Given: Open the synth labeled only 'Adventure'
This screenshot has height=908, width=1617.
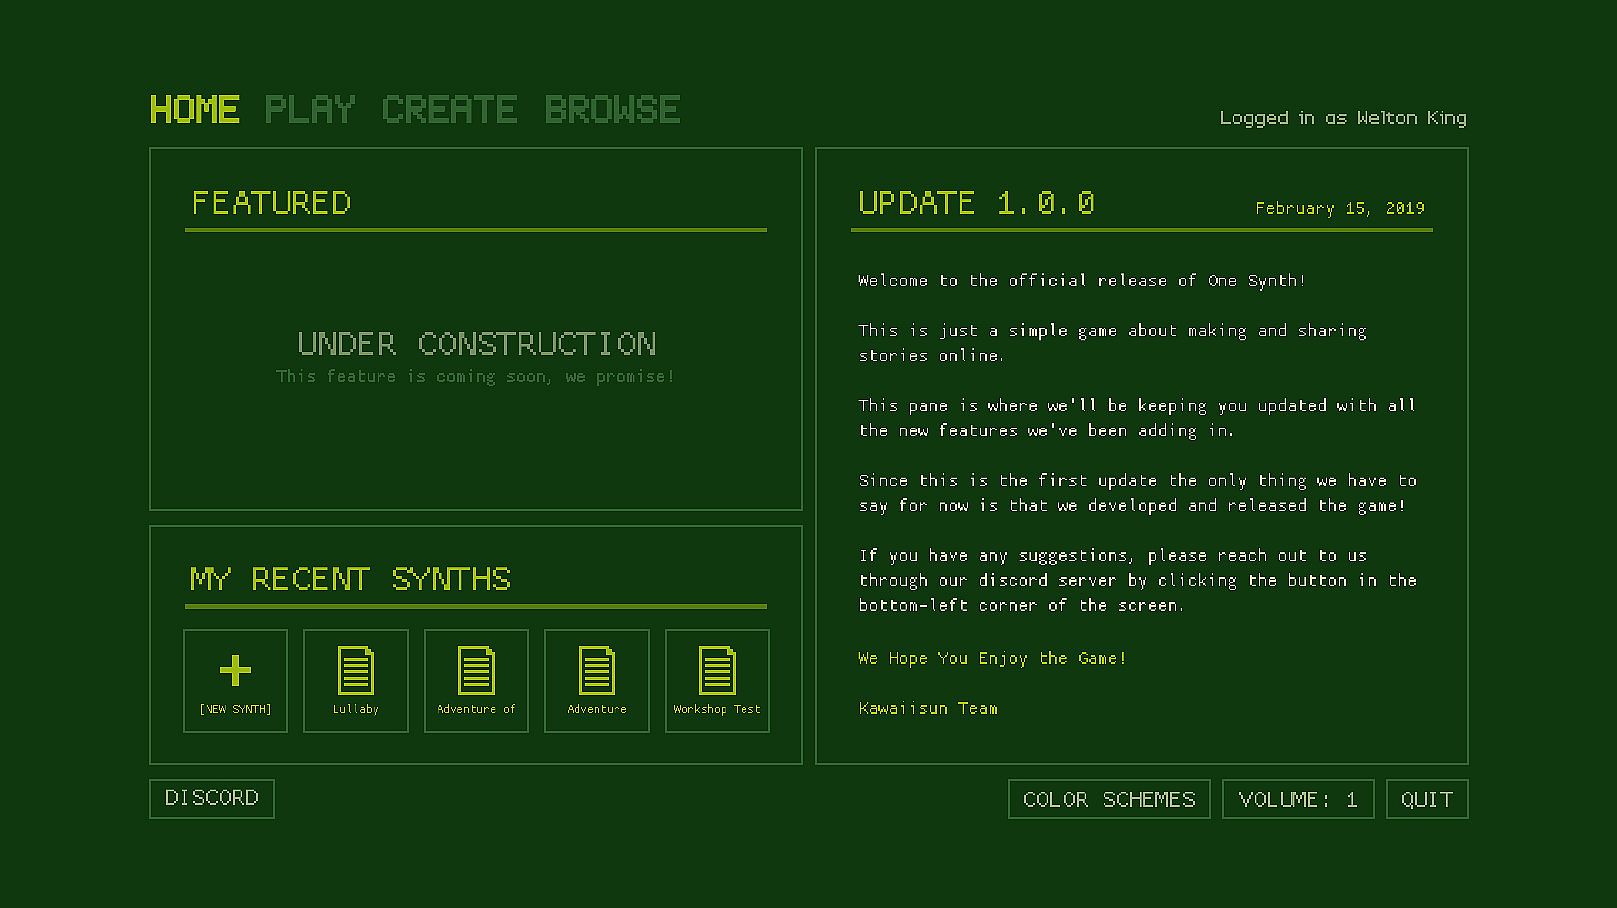Looking at the screenshot, I should coord(597,681).
